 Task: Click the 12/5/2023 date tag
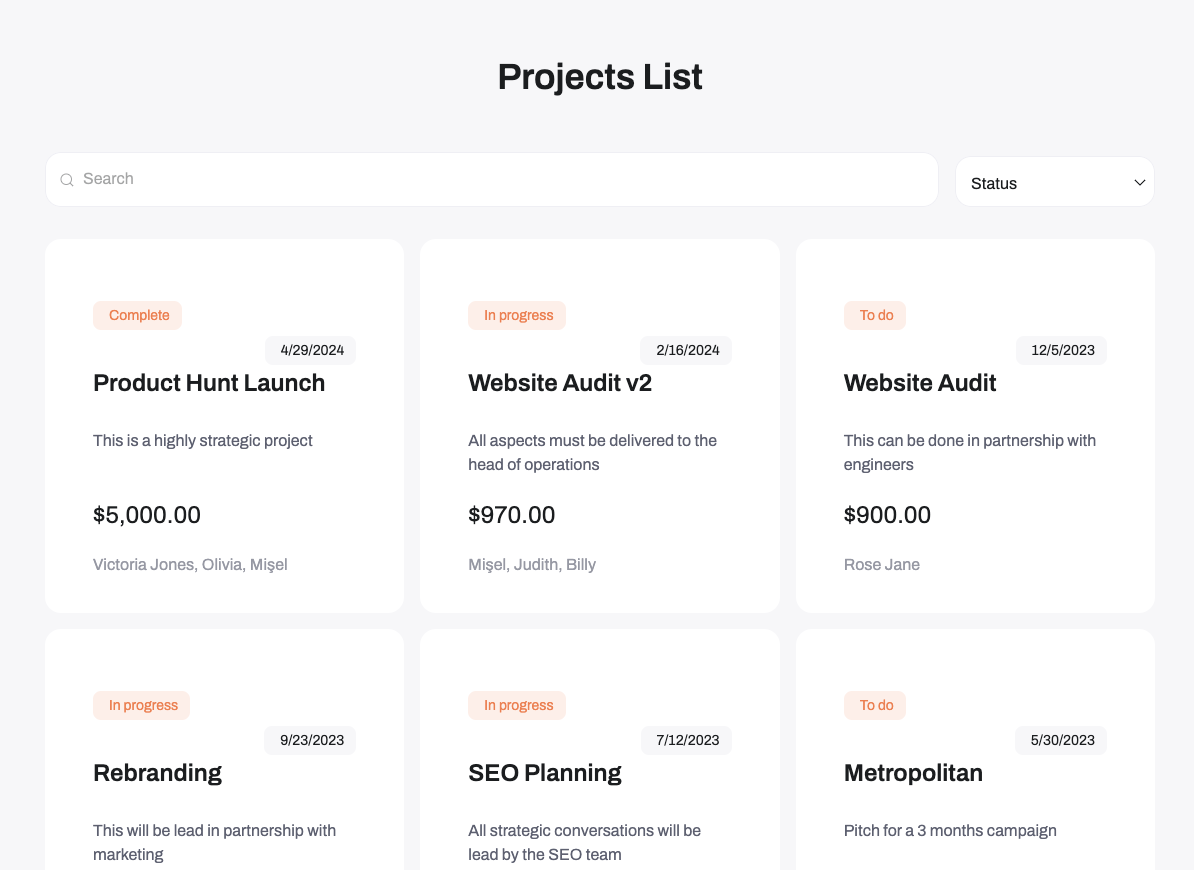pyautogui.click(x=1062, y=350)
